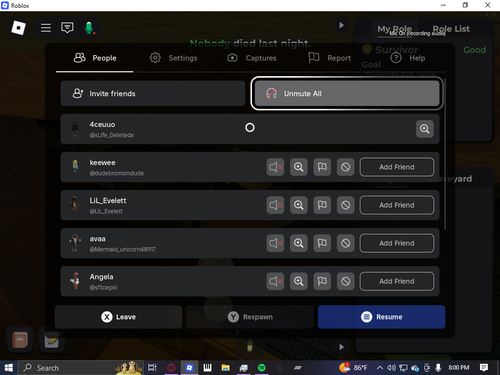
Task: Click the top play arrow expander
Action: [341, 25]
